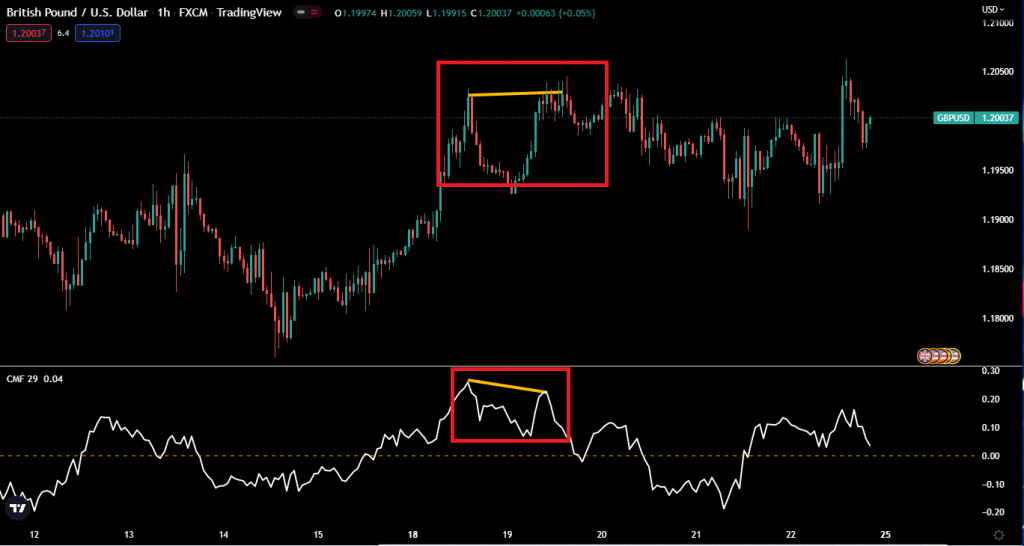Click the blue buy price button 1.2010
Image resolution: width=1024 pixels, height=546 pixels.
(x=98, y=33)
